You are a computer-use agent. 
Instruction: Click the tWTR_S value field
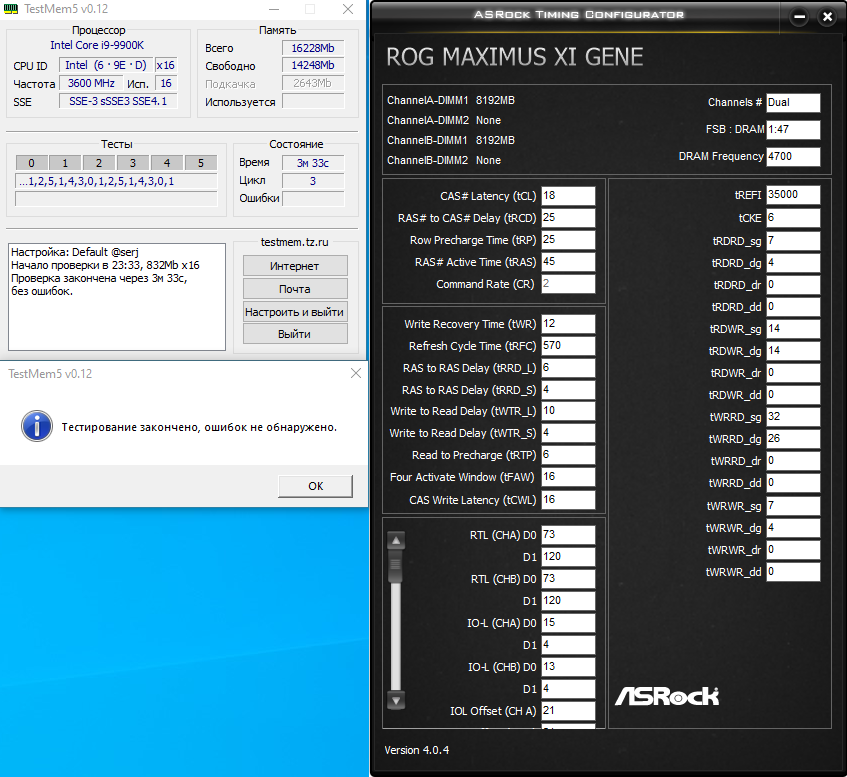click(568, 433)
